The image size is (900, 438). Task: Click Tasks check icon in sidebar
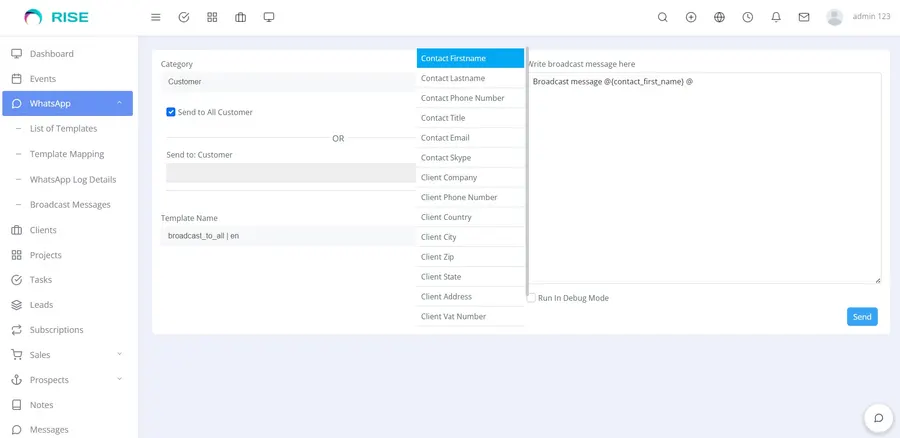(17, 280)
